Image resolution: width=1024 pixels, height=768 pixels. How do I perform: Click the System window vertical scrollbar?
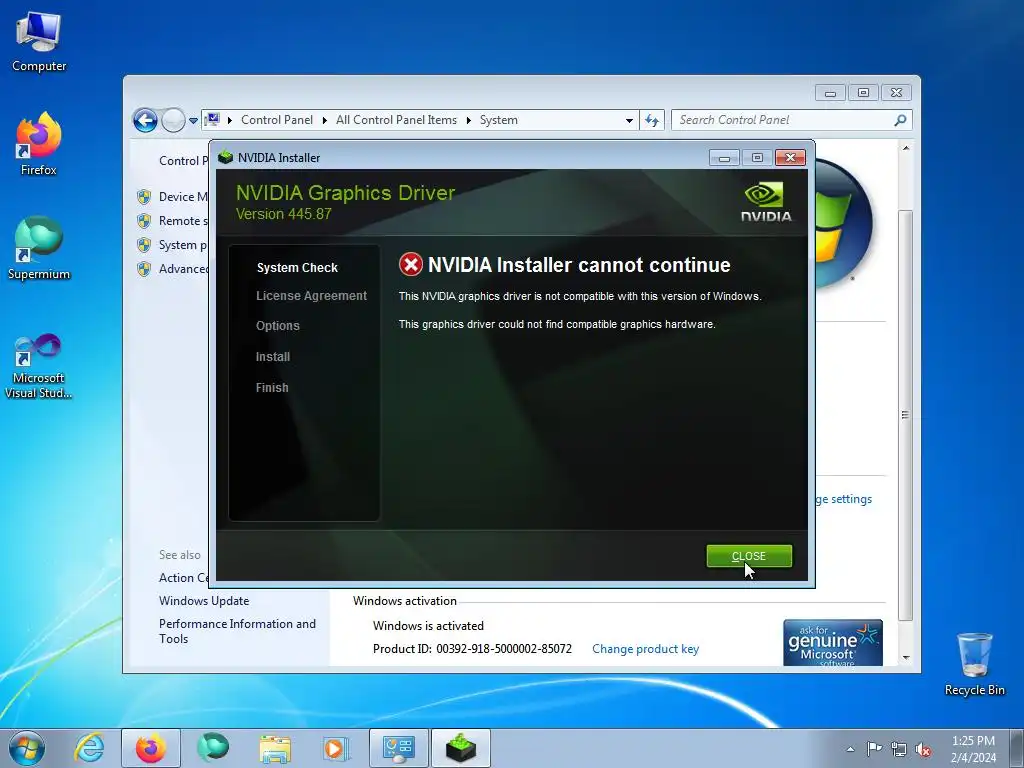coord(905,415)
